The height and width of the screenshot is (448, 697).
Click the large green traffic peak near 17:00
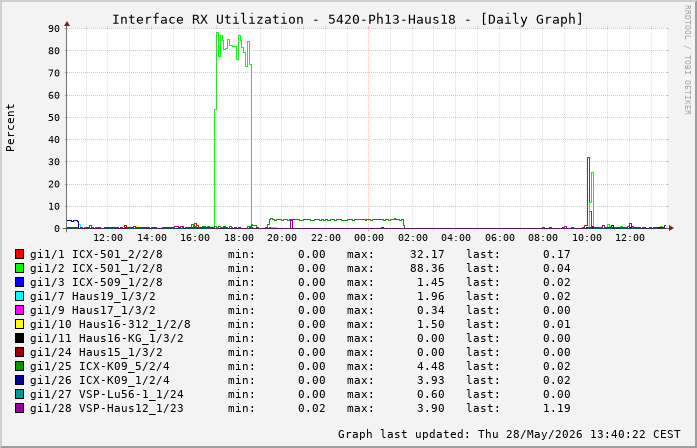[233, 131]
